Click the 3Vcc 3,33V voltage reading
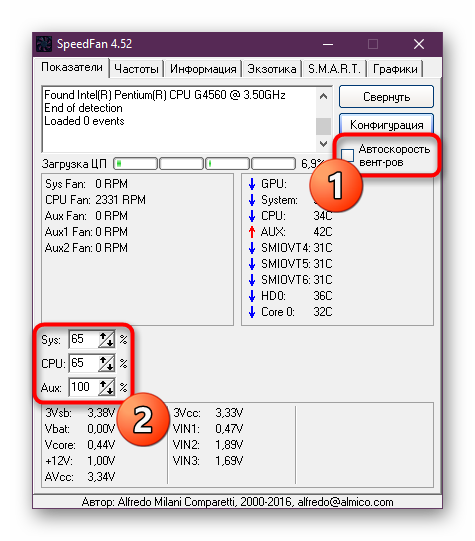Image resolution: width=475 pixels, height=541 pixels. (x=208, y=413)
